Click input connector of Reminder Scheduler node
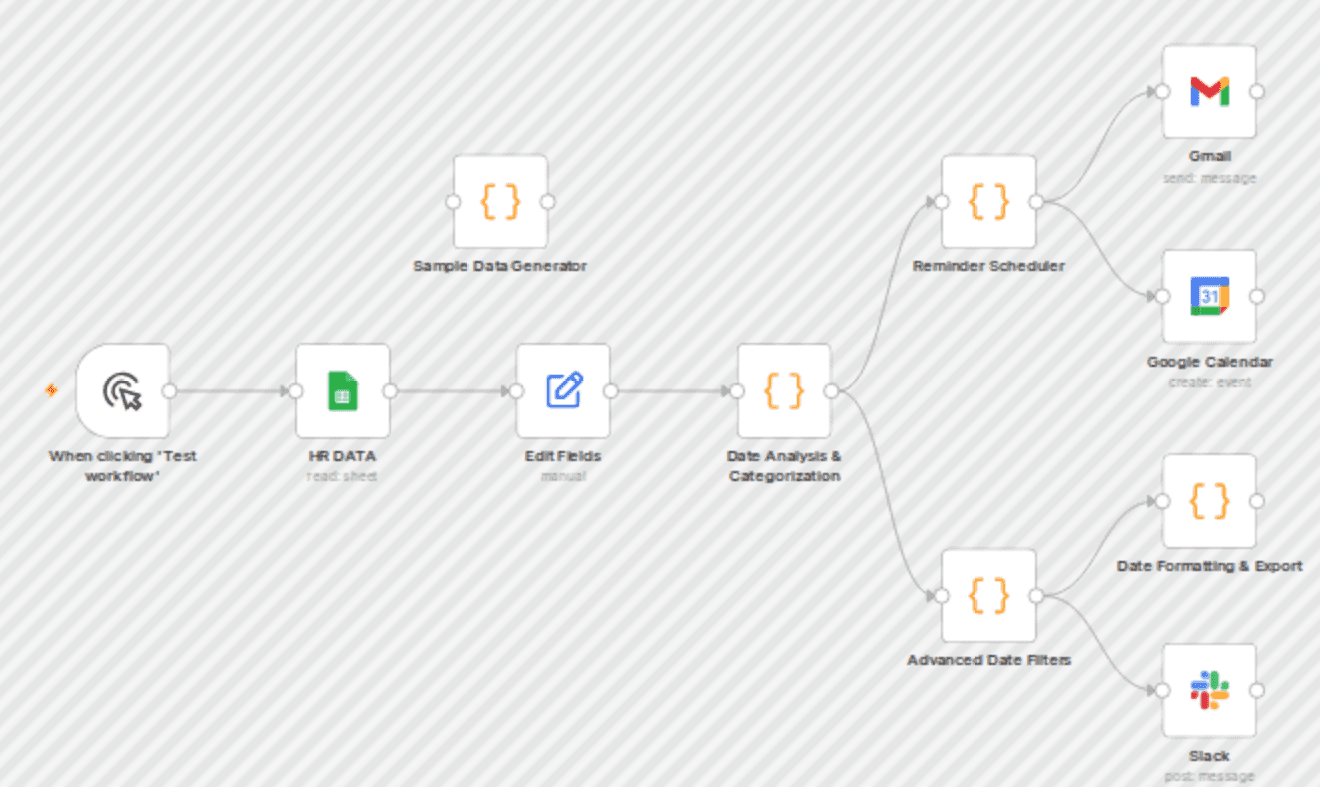The image size is (1320, 787). [941, 201]
